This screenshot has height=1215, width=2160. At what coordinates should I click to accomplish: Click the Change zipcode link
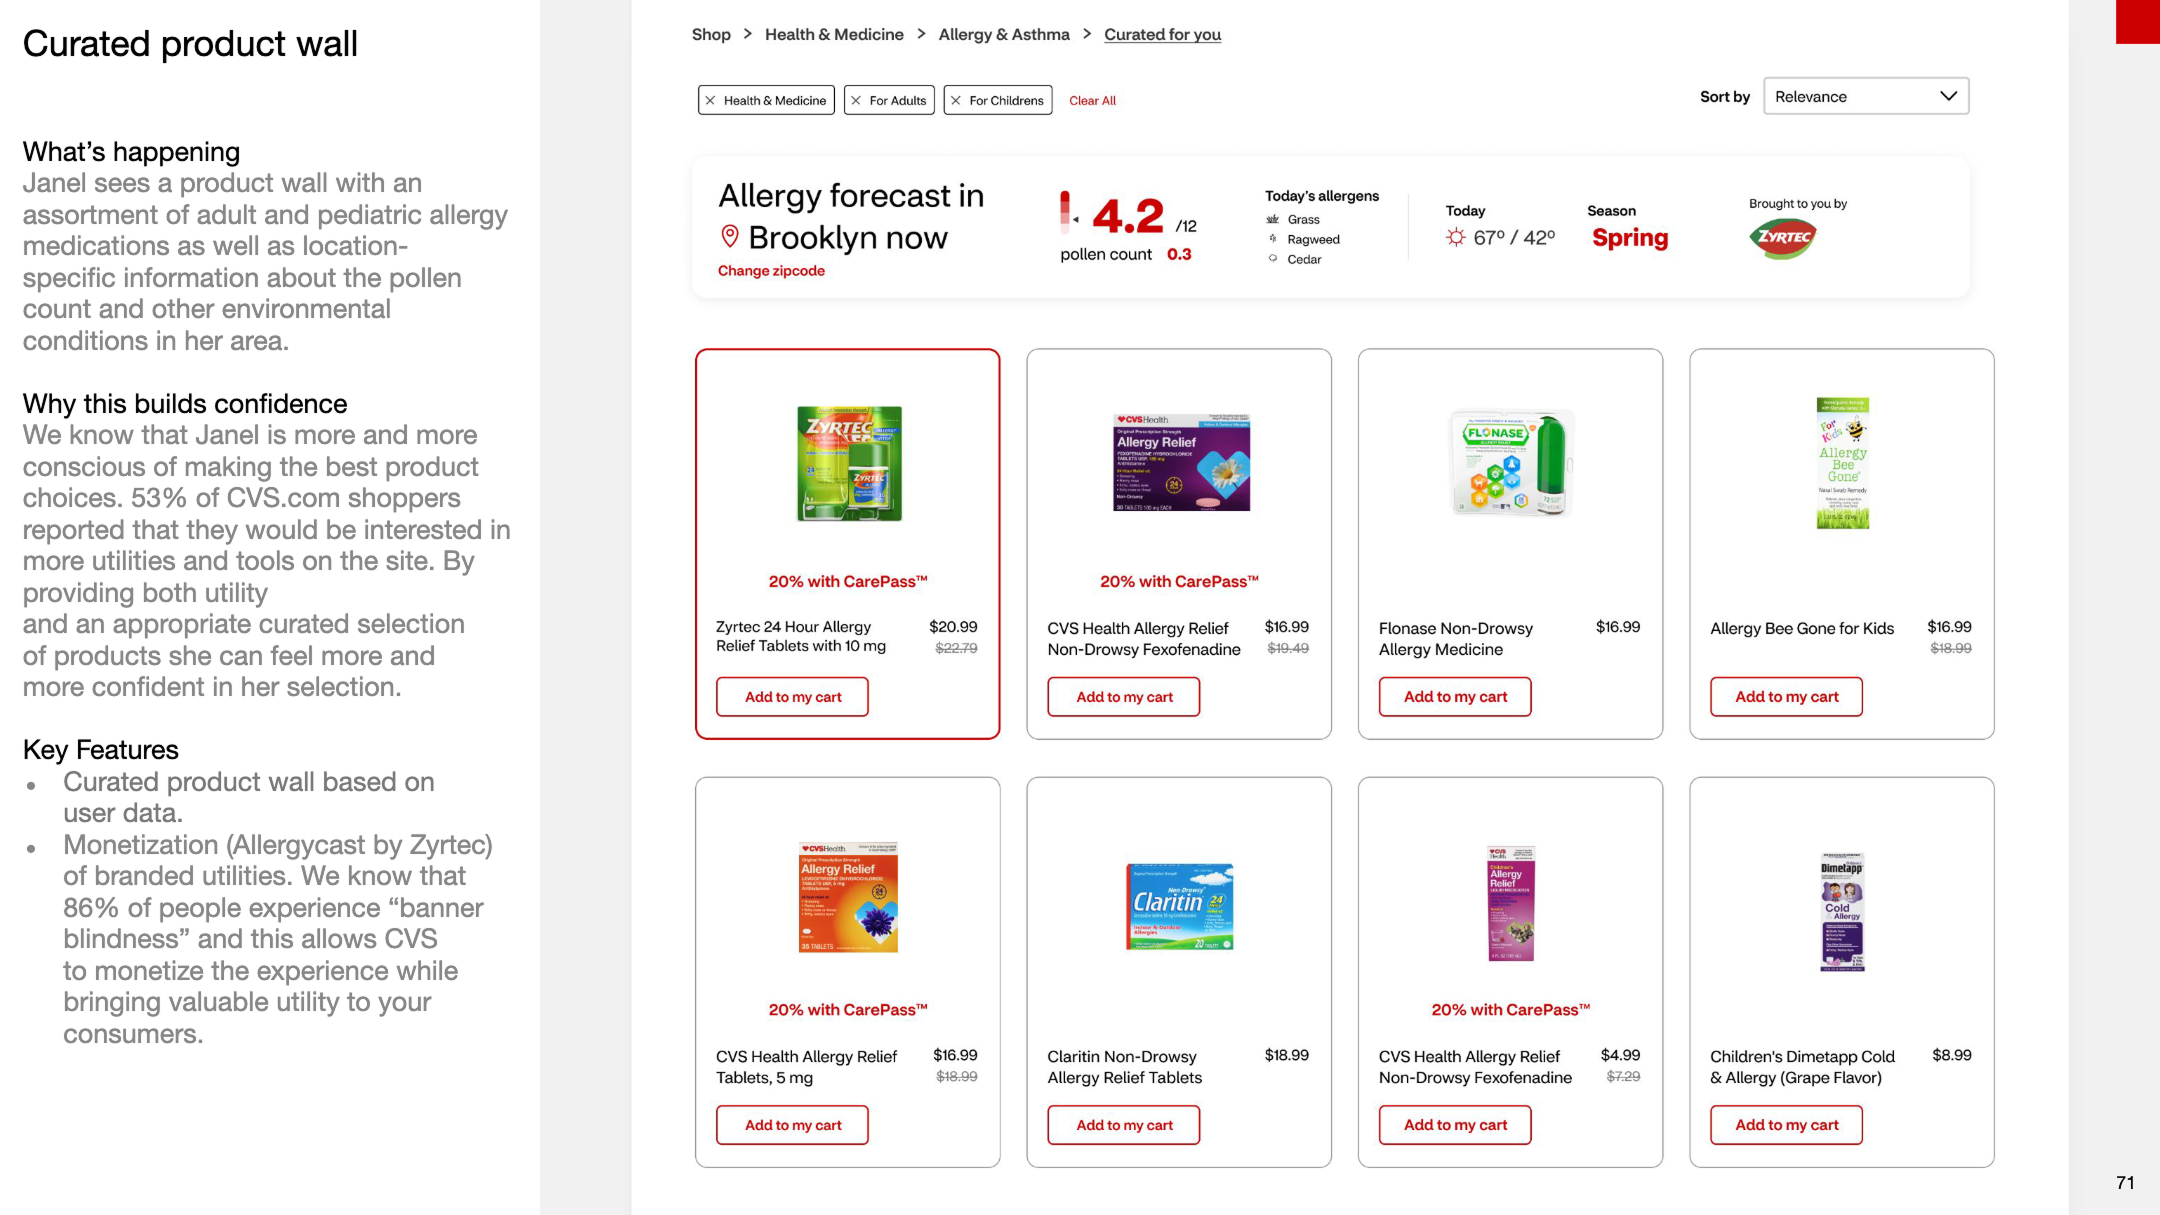[x=771, y=271]
